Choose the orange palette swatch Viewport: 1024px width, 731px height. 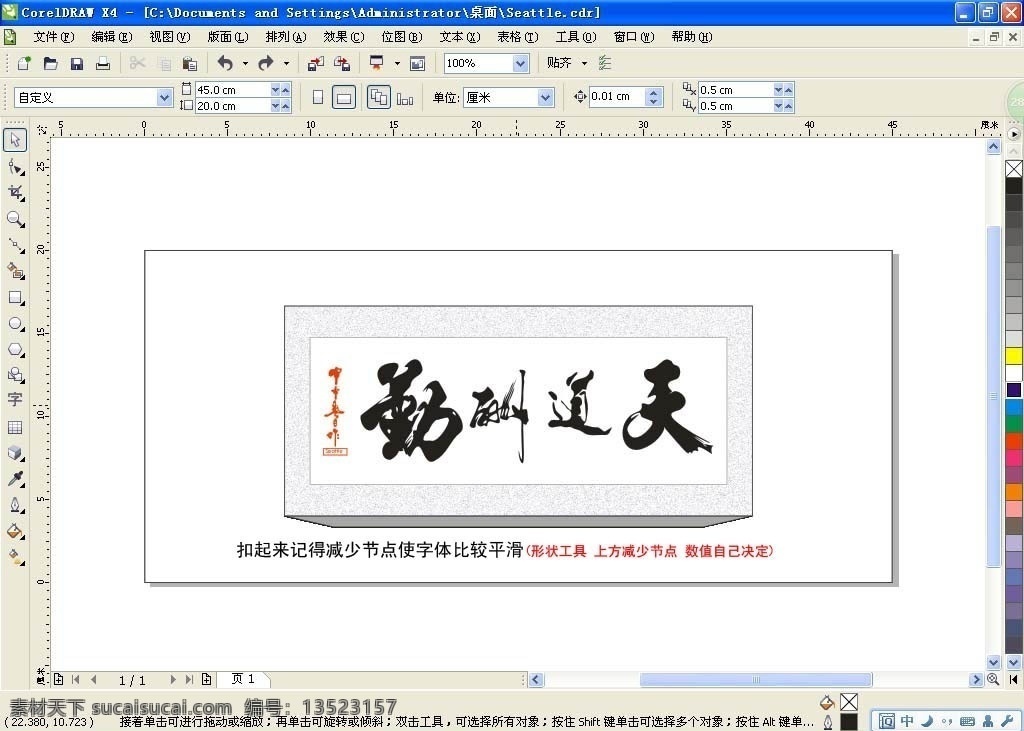[x=1014, y=492]
